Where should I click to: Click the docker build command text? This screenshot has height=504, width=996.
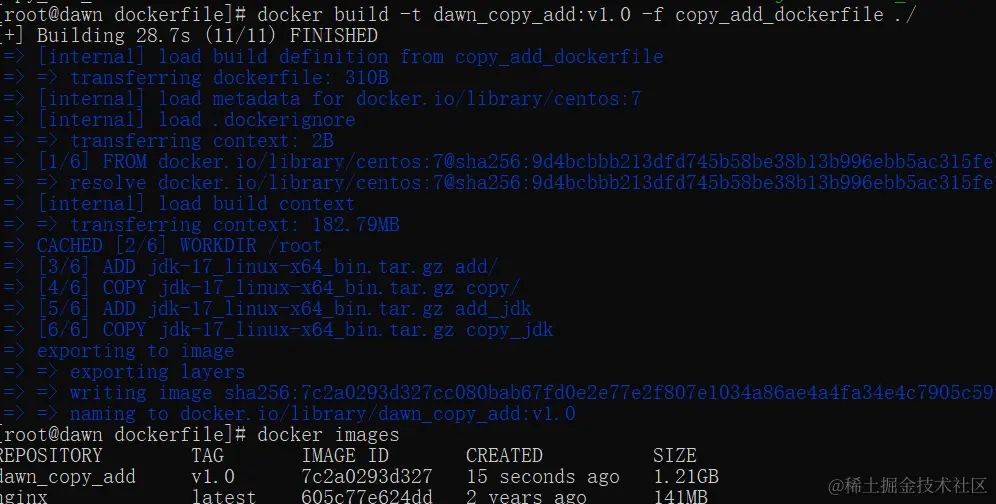pyautogui.click(x=586, y=14)
